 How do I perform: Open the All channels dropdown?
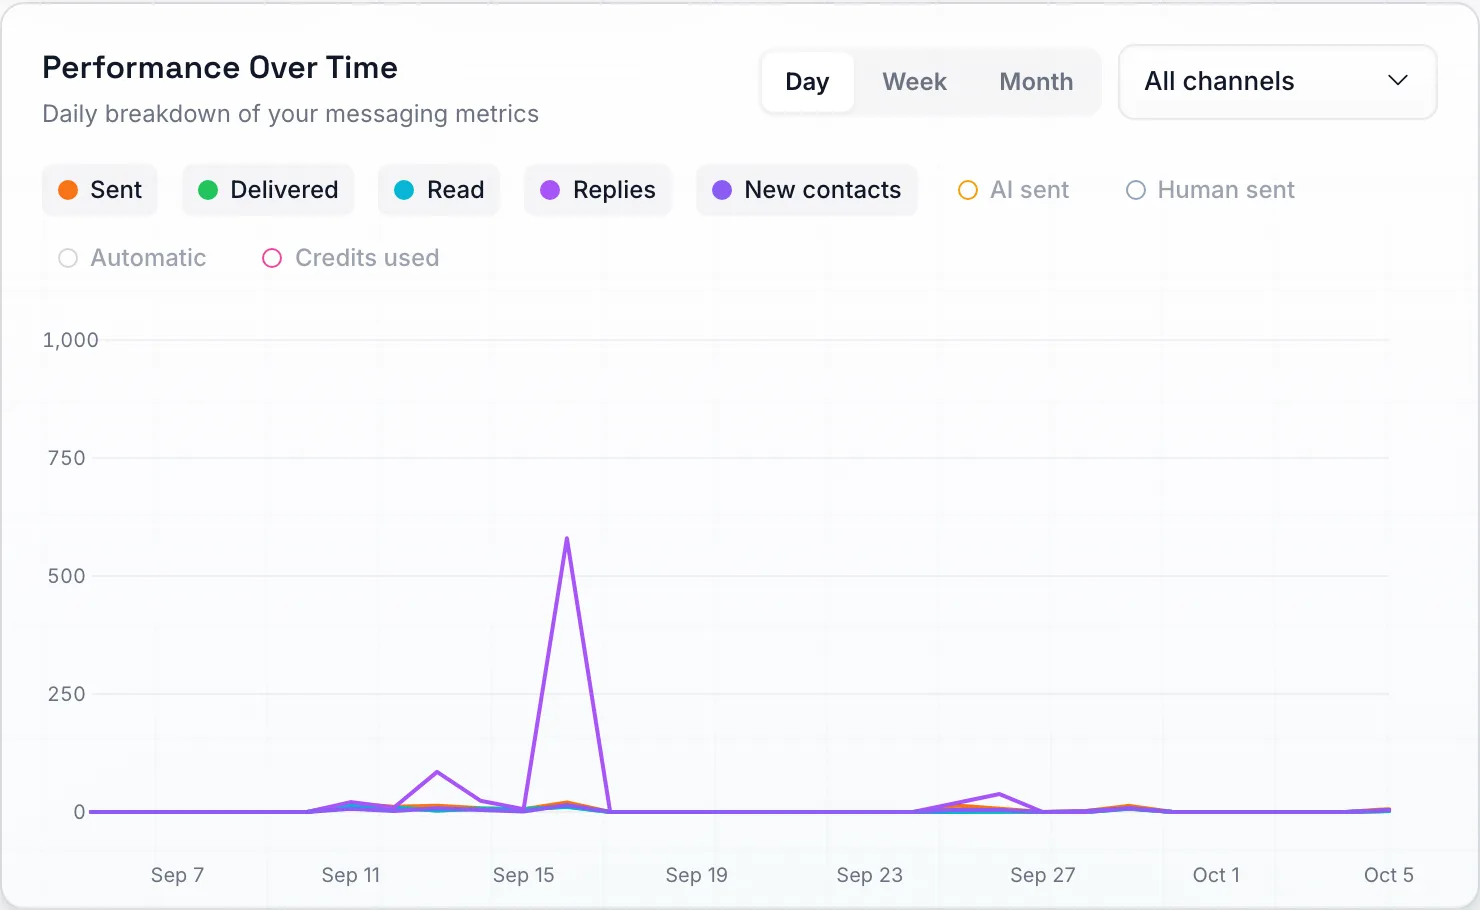(1277, 82)
